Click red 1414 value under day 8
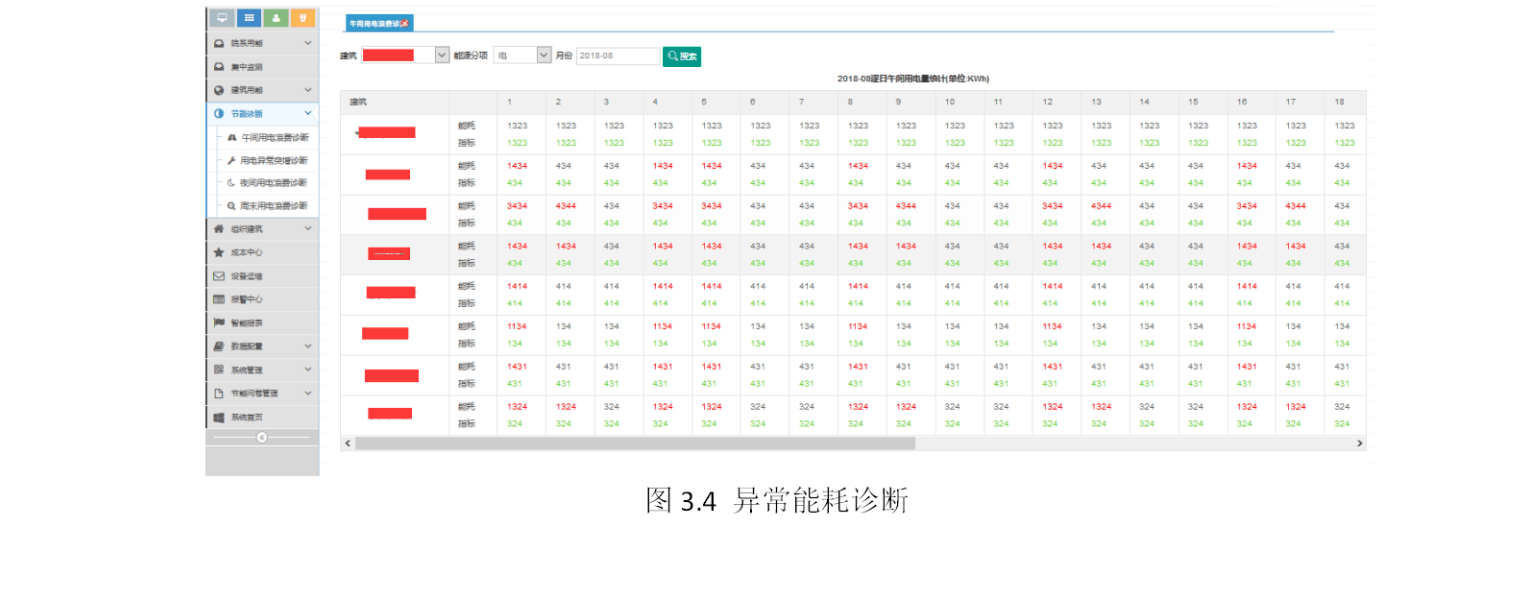Image resolution: width=1530 pixels, height=600 pixels. tap(858, 286)
